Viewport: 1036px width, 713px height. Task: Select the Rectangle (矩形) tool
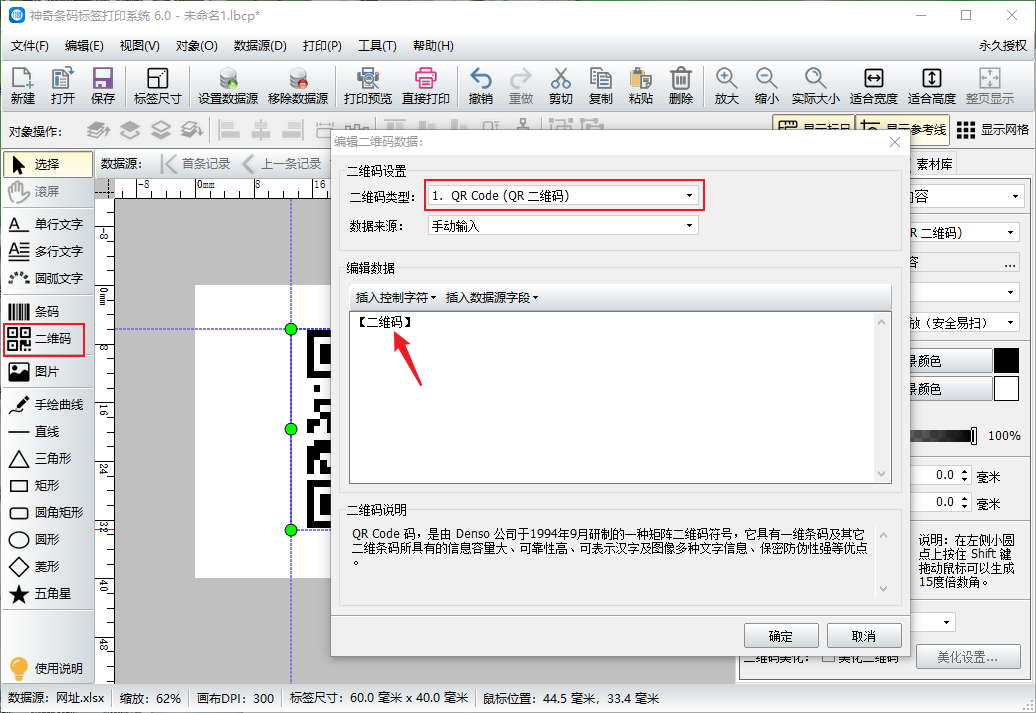coord(48,486)
